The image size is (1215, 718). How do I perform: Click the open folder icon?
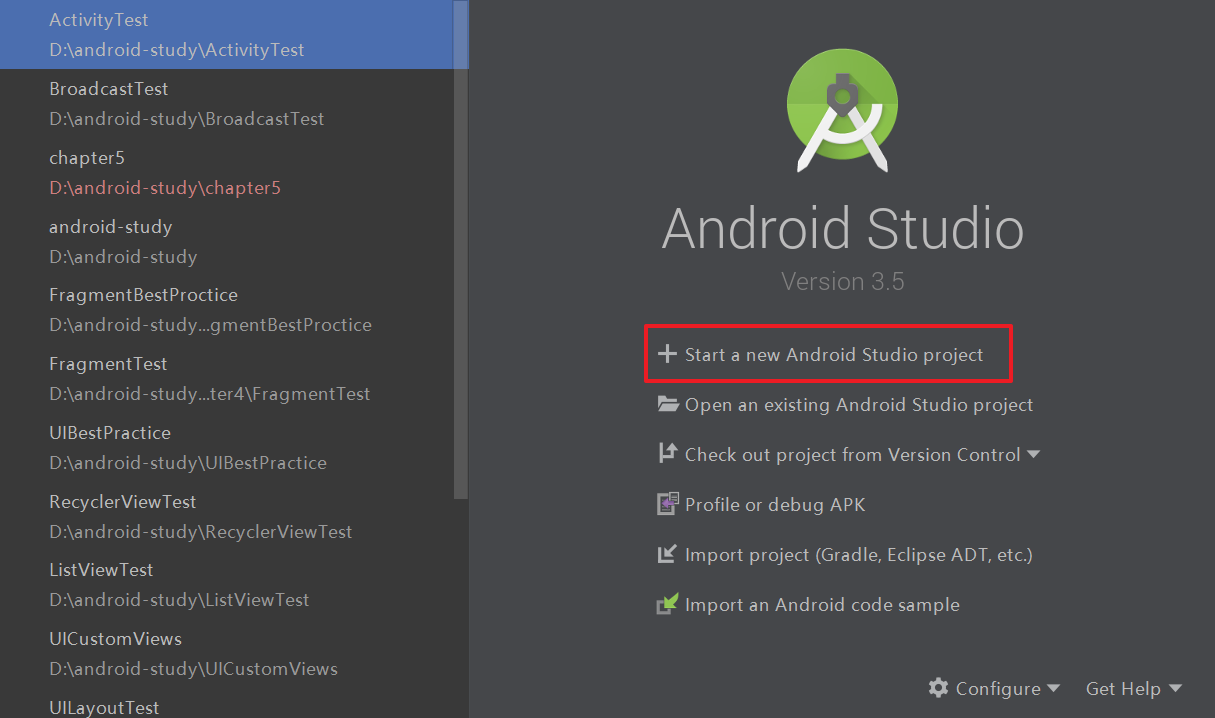(x=668, y=404)
